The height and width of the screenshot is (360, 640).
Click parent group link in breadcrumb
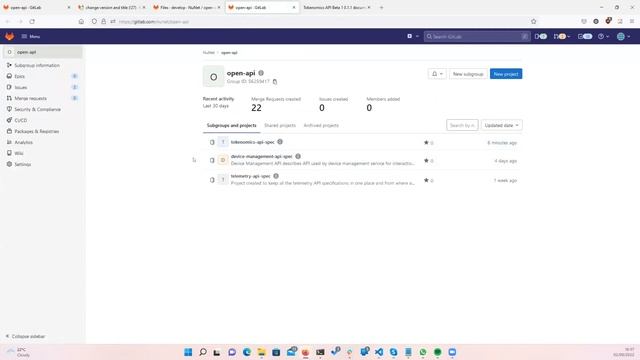[x=209, y=53]
